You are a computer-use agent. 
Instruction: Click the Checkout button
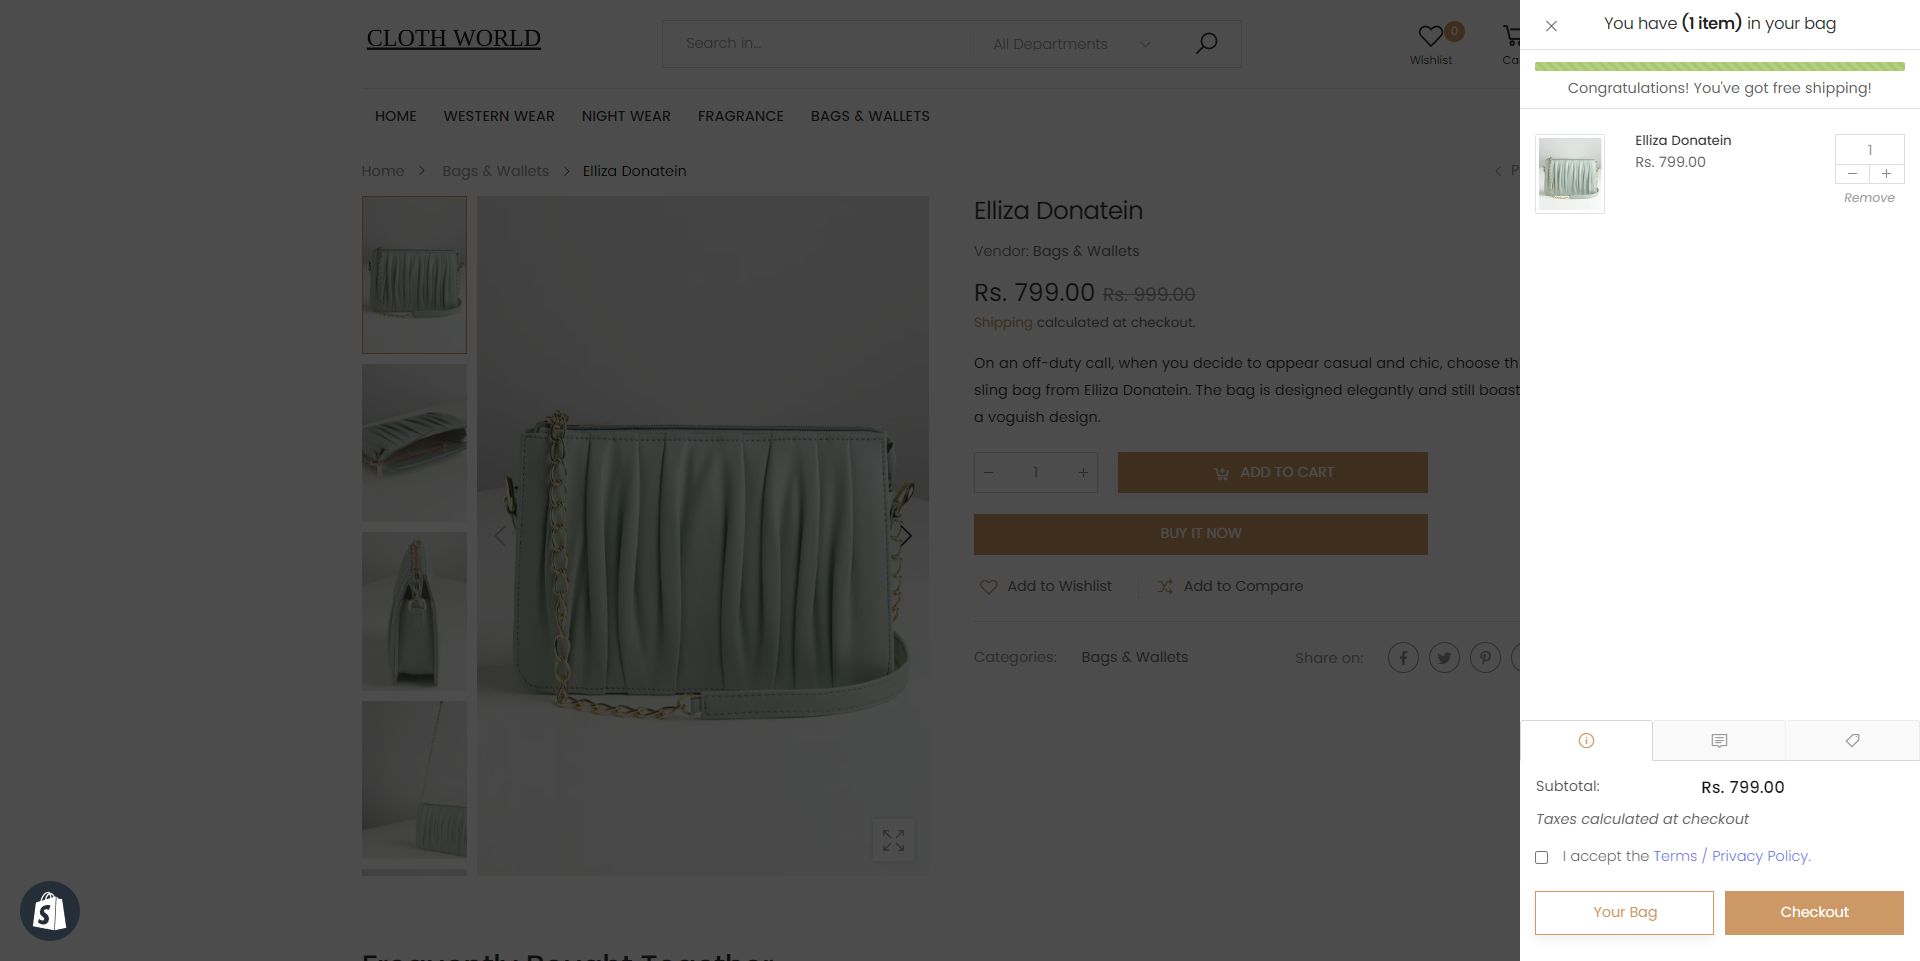coord(1814,912)
